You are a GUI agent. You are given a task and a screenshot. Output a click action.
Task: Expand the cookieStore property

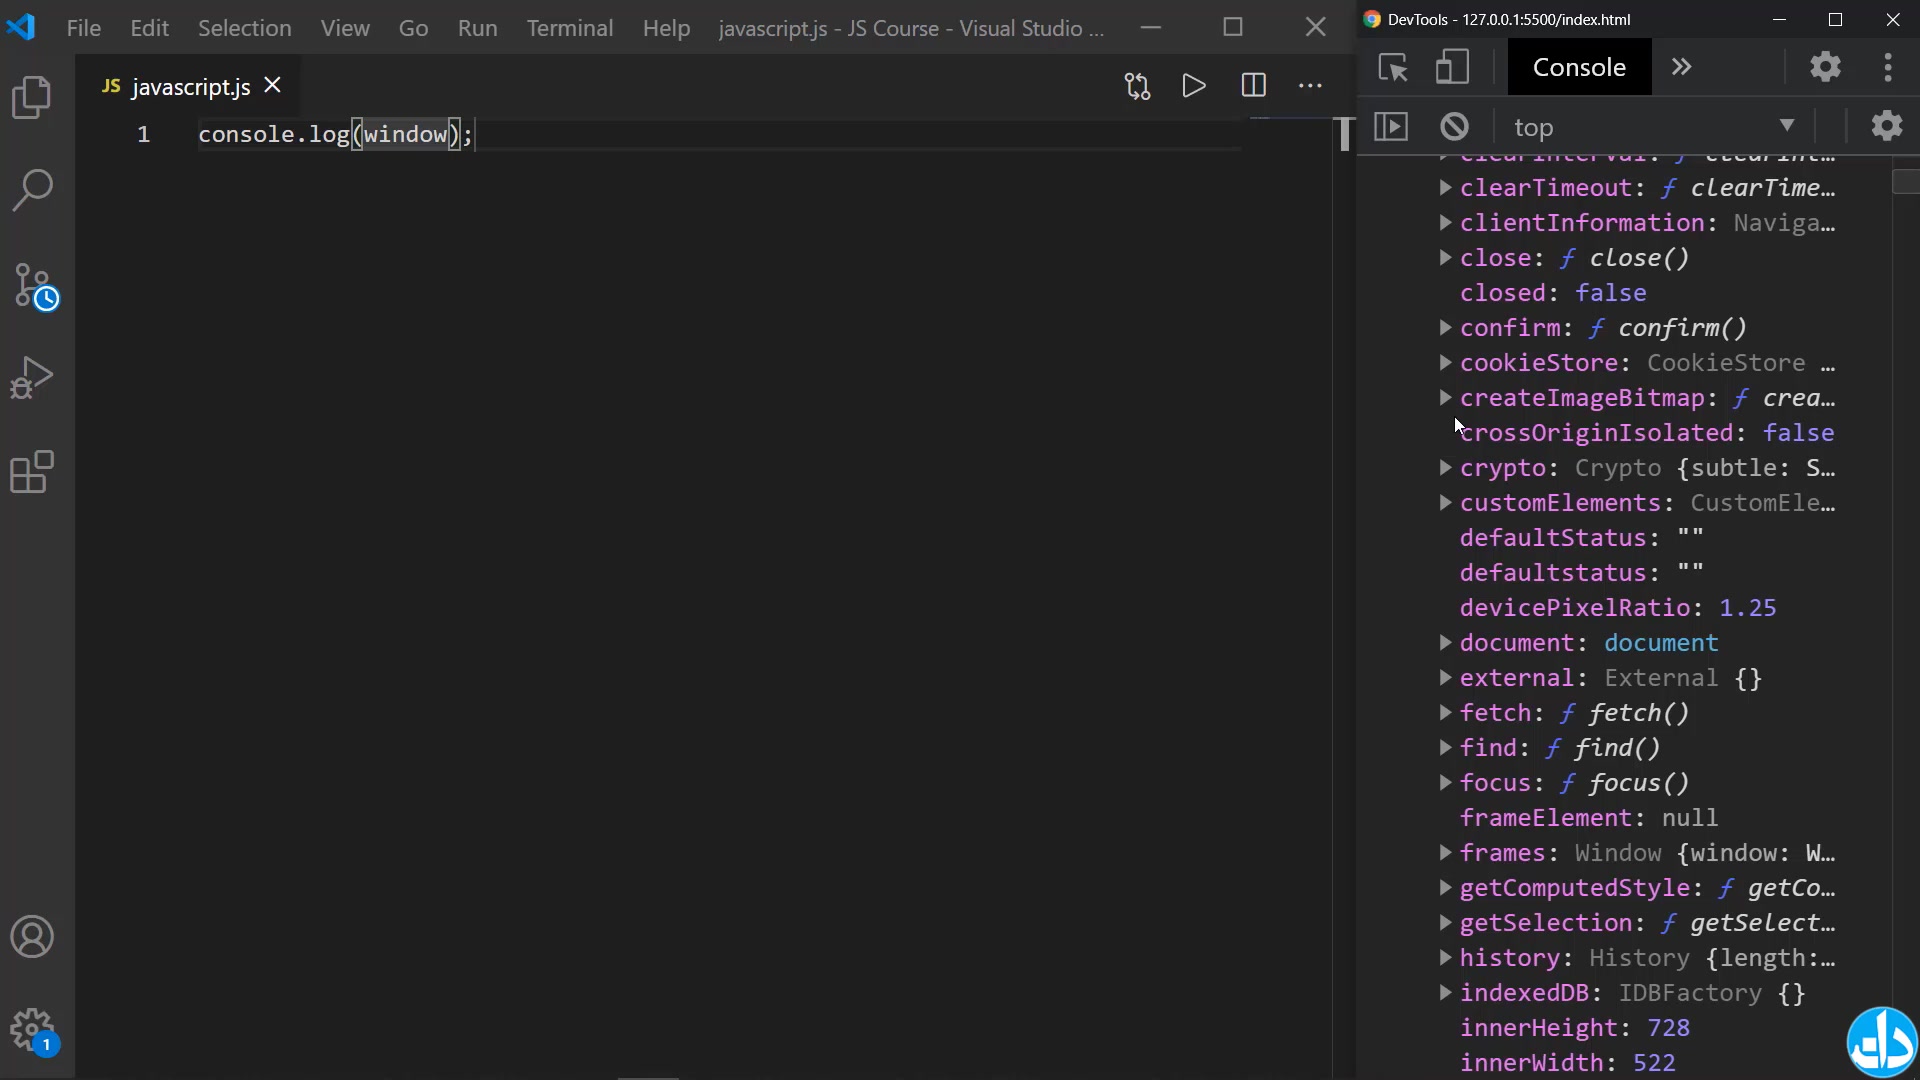1445,363
